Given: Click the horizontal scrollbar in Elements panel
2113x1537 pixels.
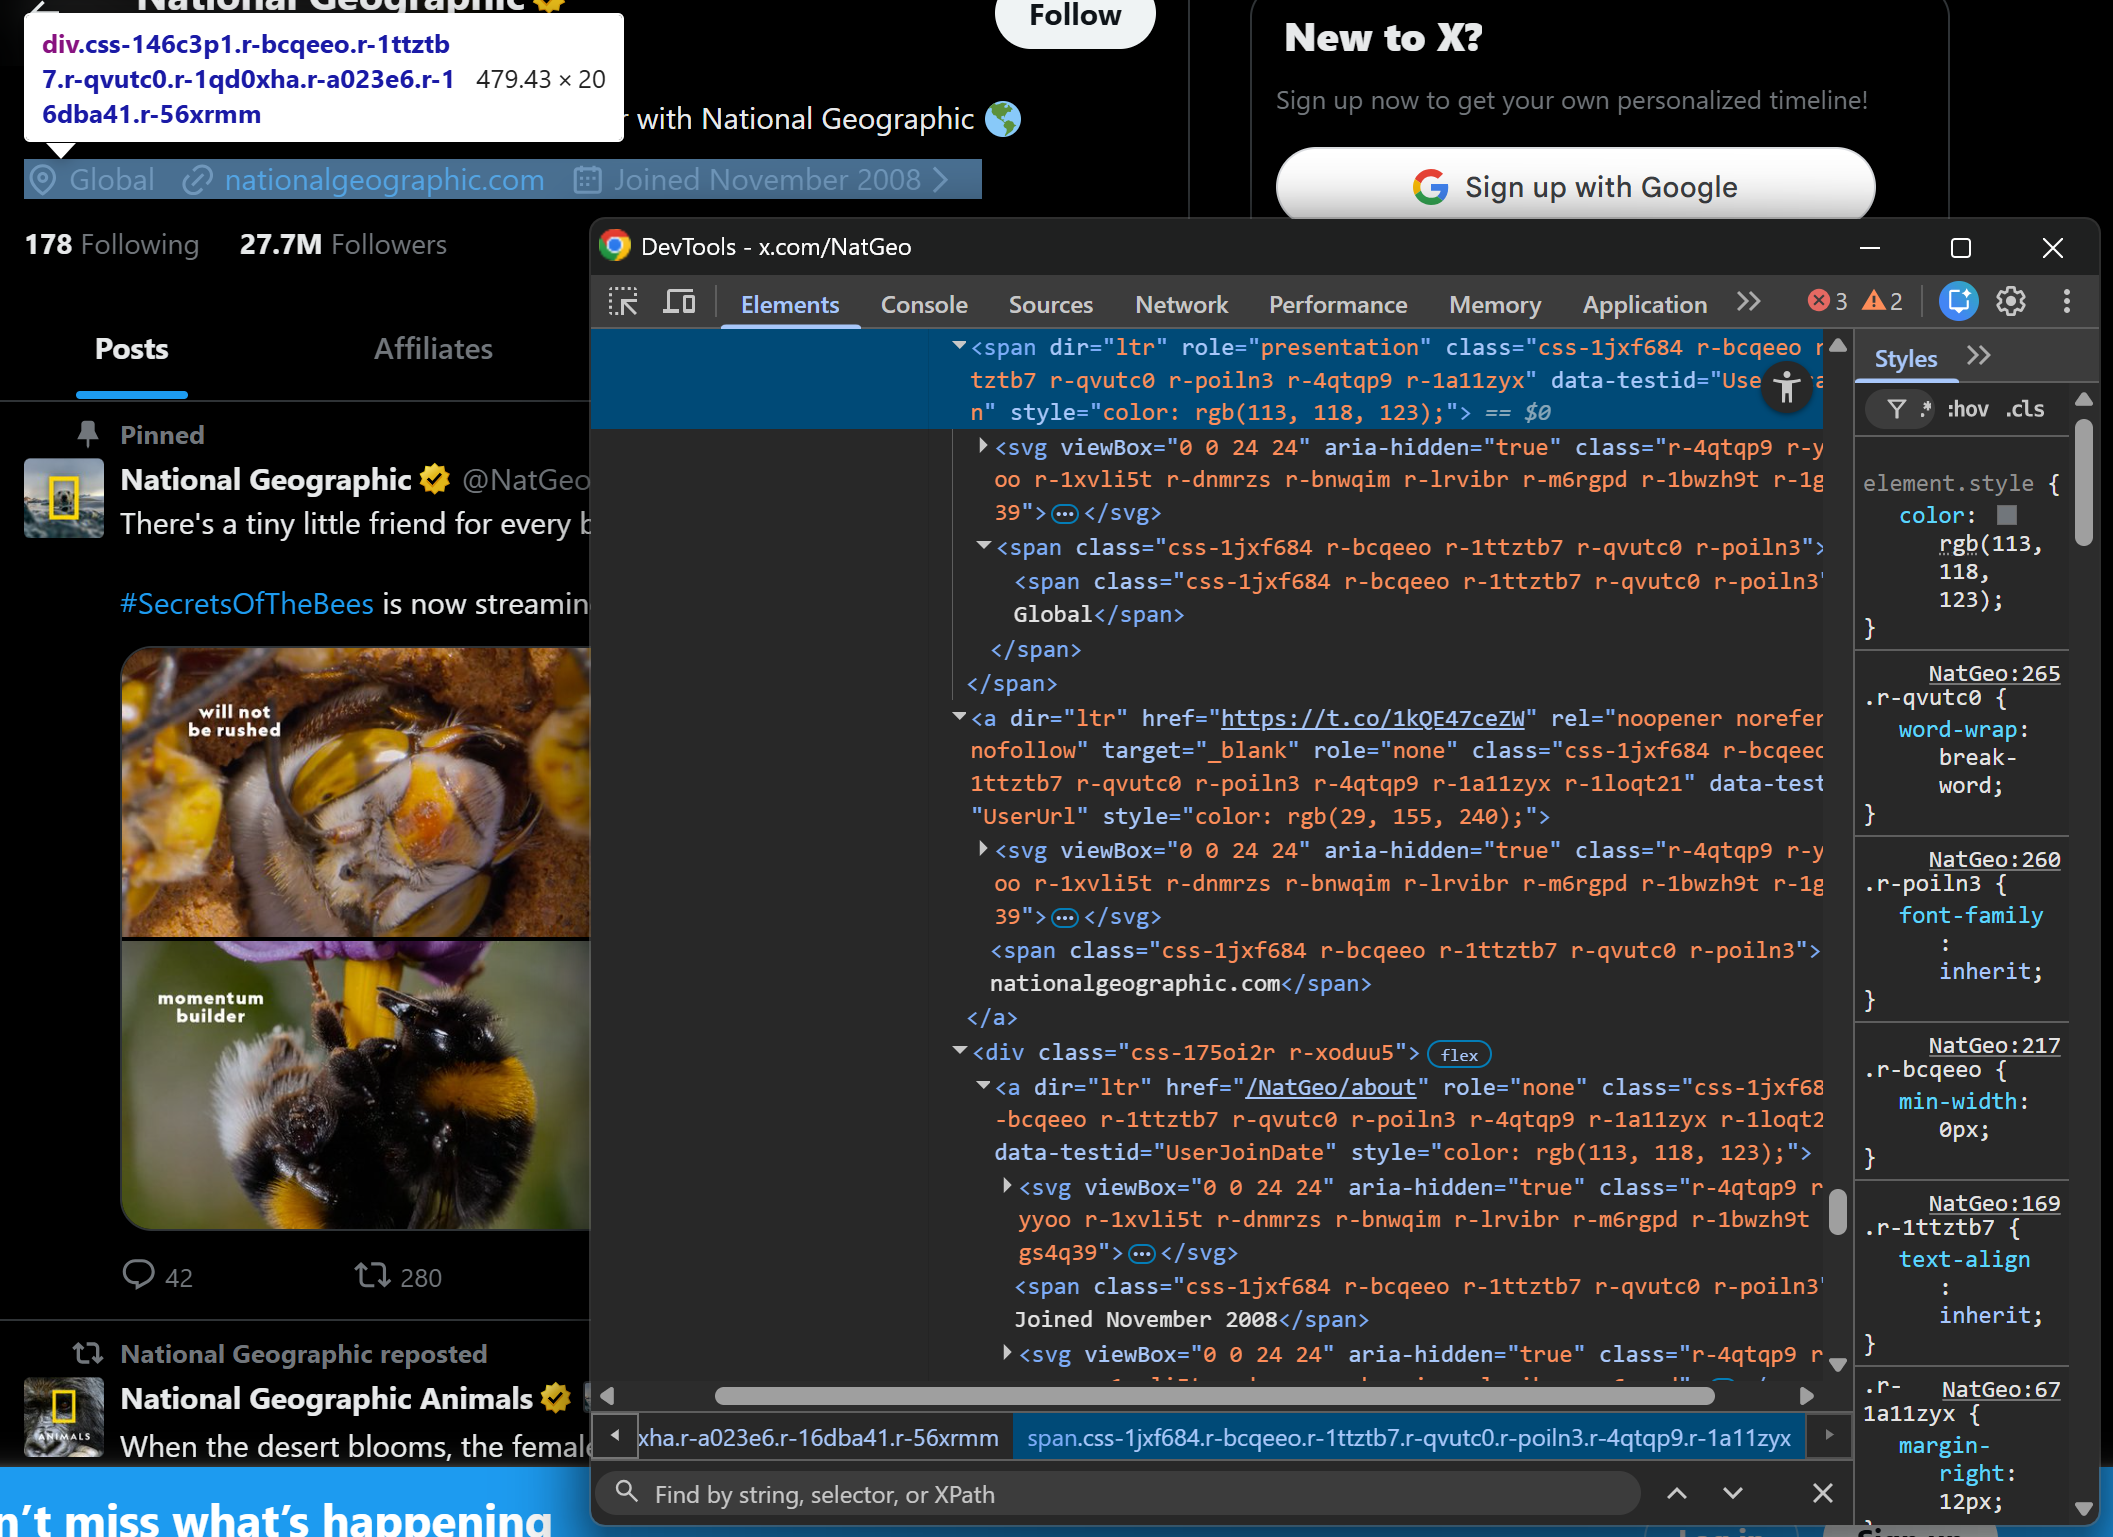Looking at the screenshot, I should [x=1214, y=1395].
